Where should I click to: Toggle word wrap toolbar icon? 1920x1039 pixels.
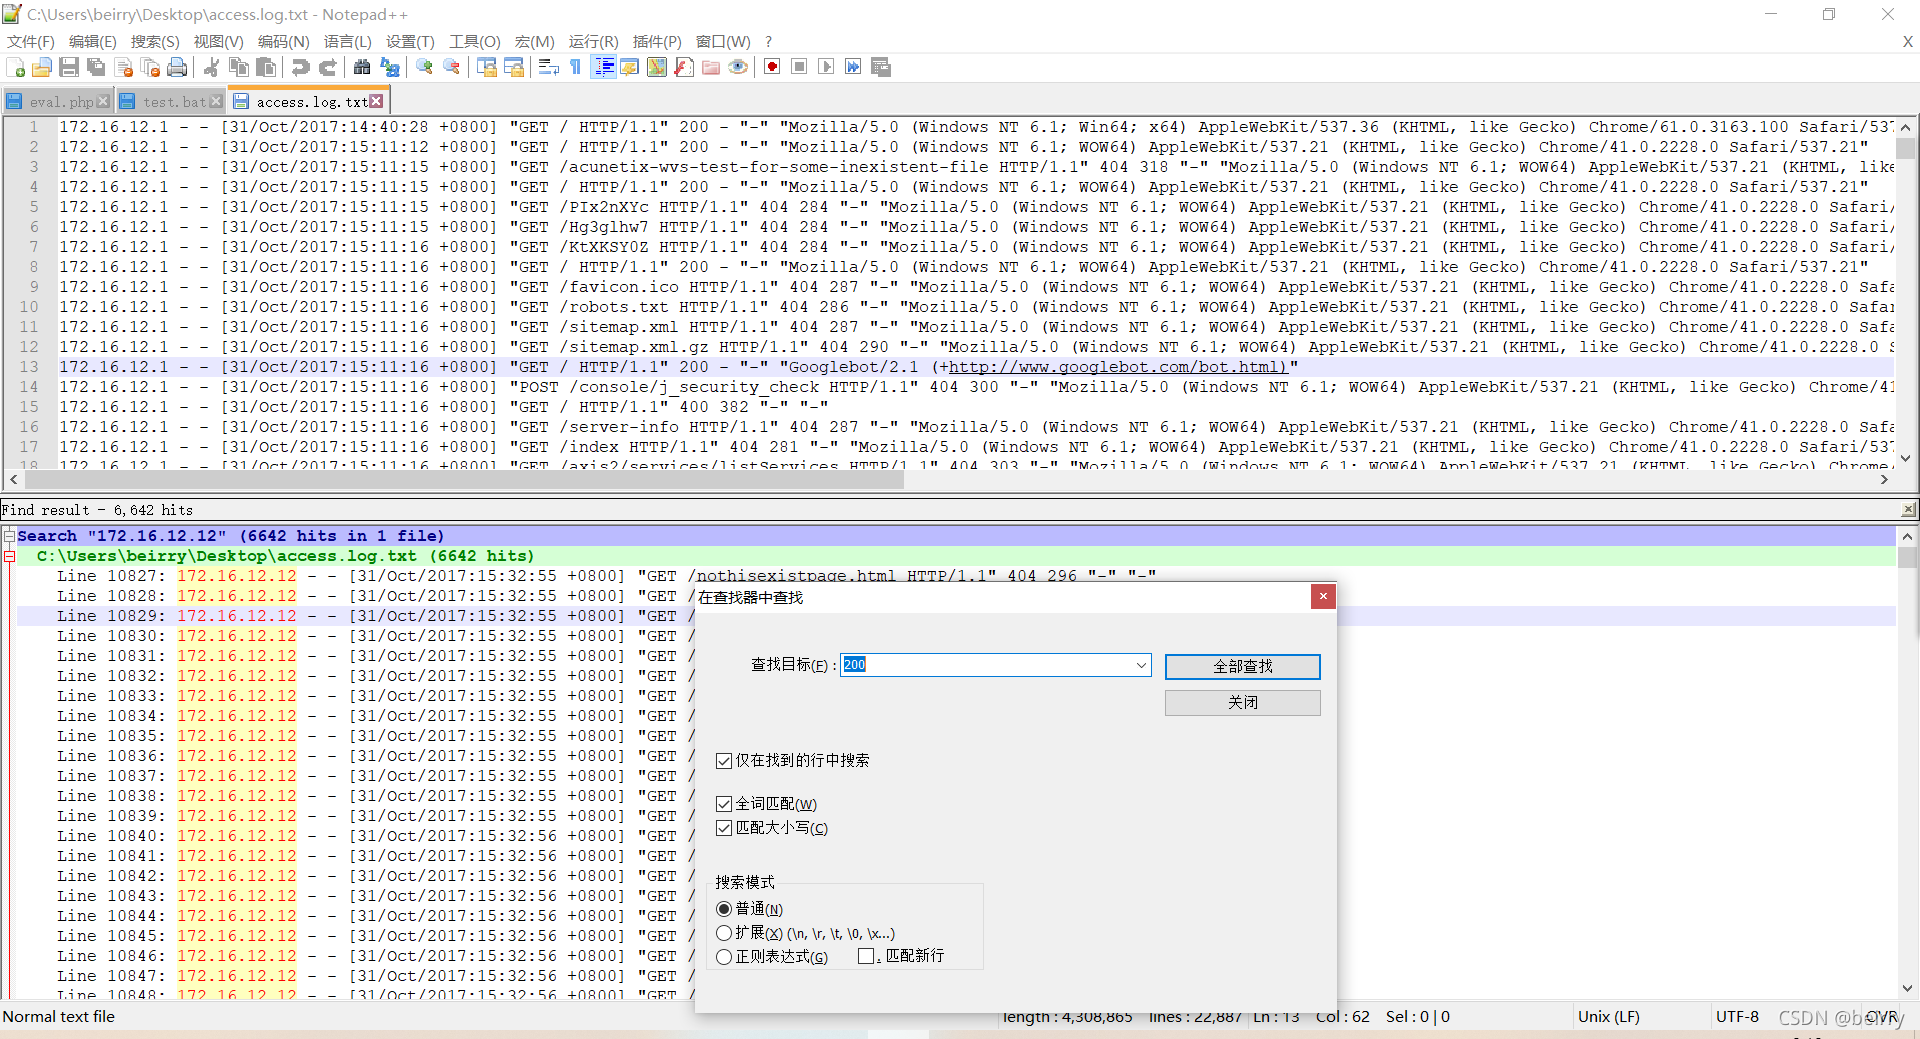point(548,67)
